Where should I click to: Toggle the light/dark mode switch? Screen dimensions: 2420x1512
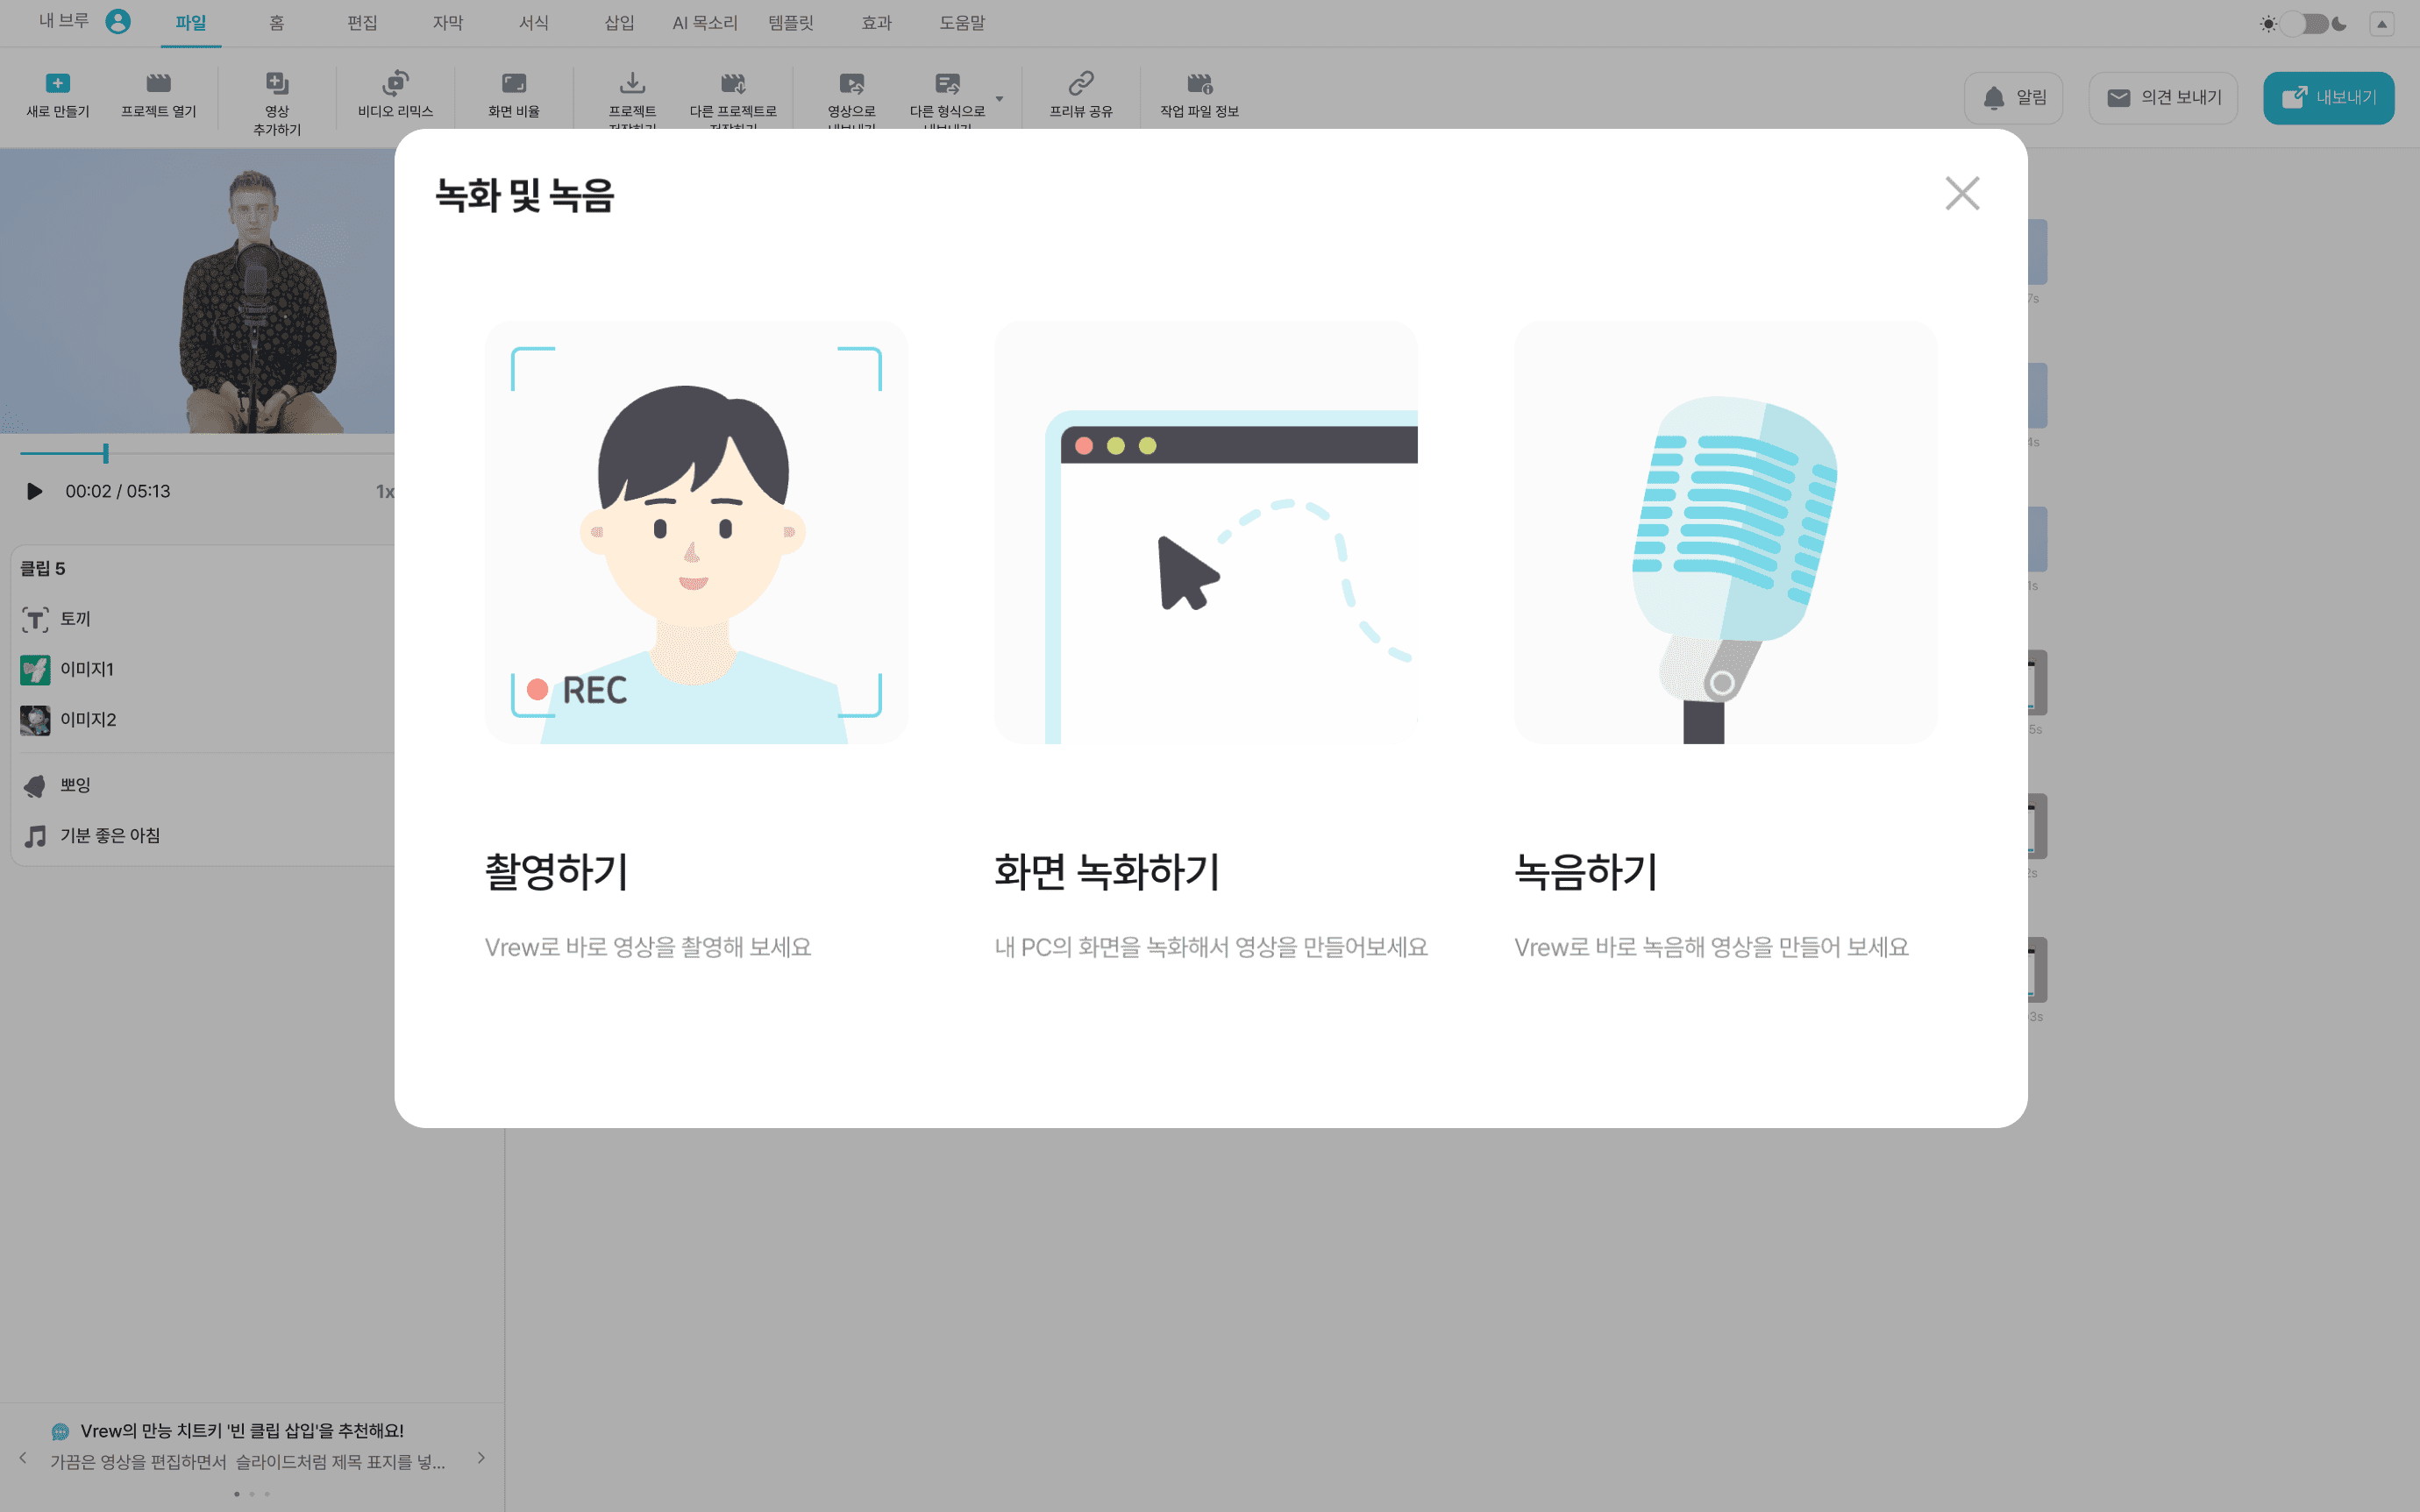click(x=2303, y=24)
